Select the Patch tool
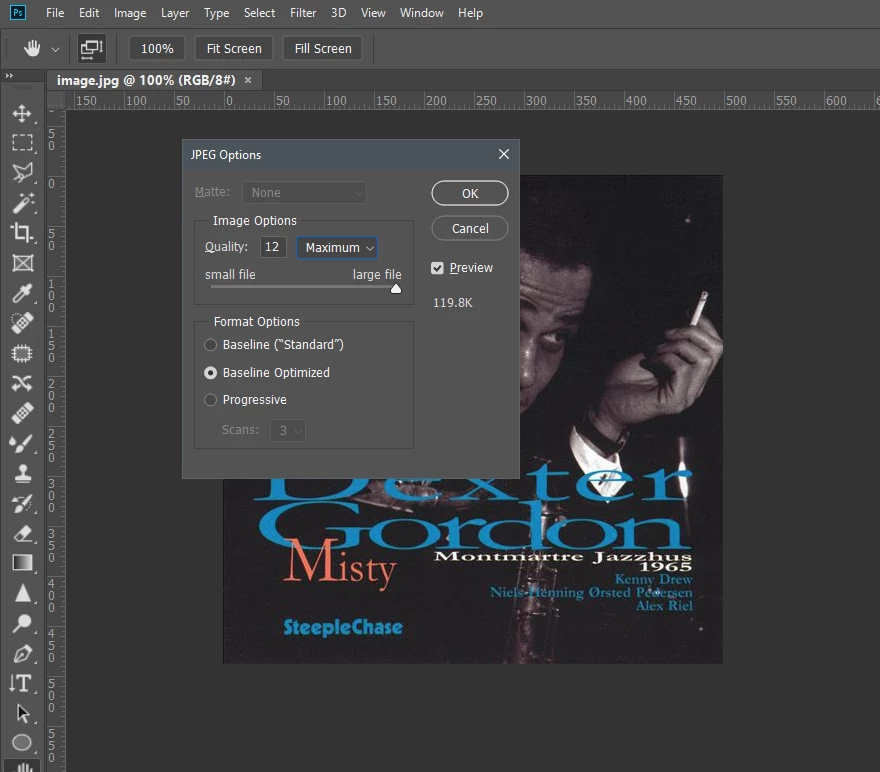This screenshot has width=880, height=772. coord(22,353)
